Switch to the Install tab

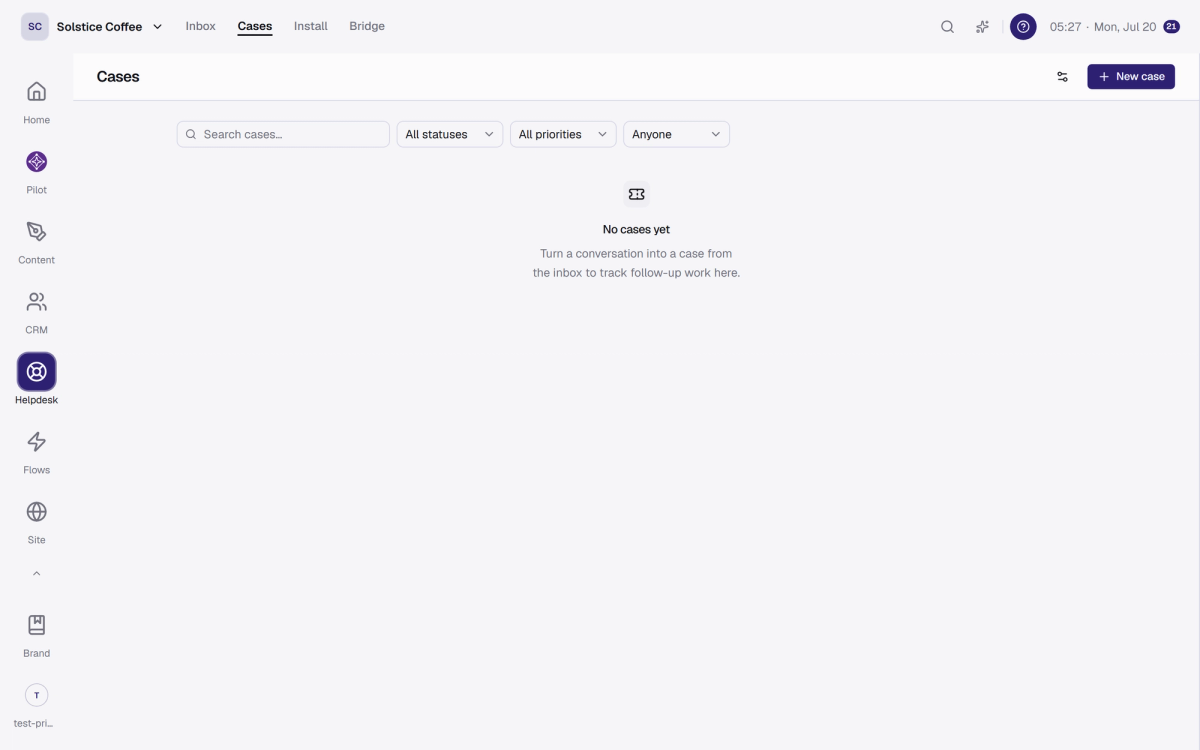tap(311, 26)
